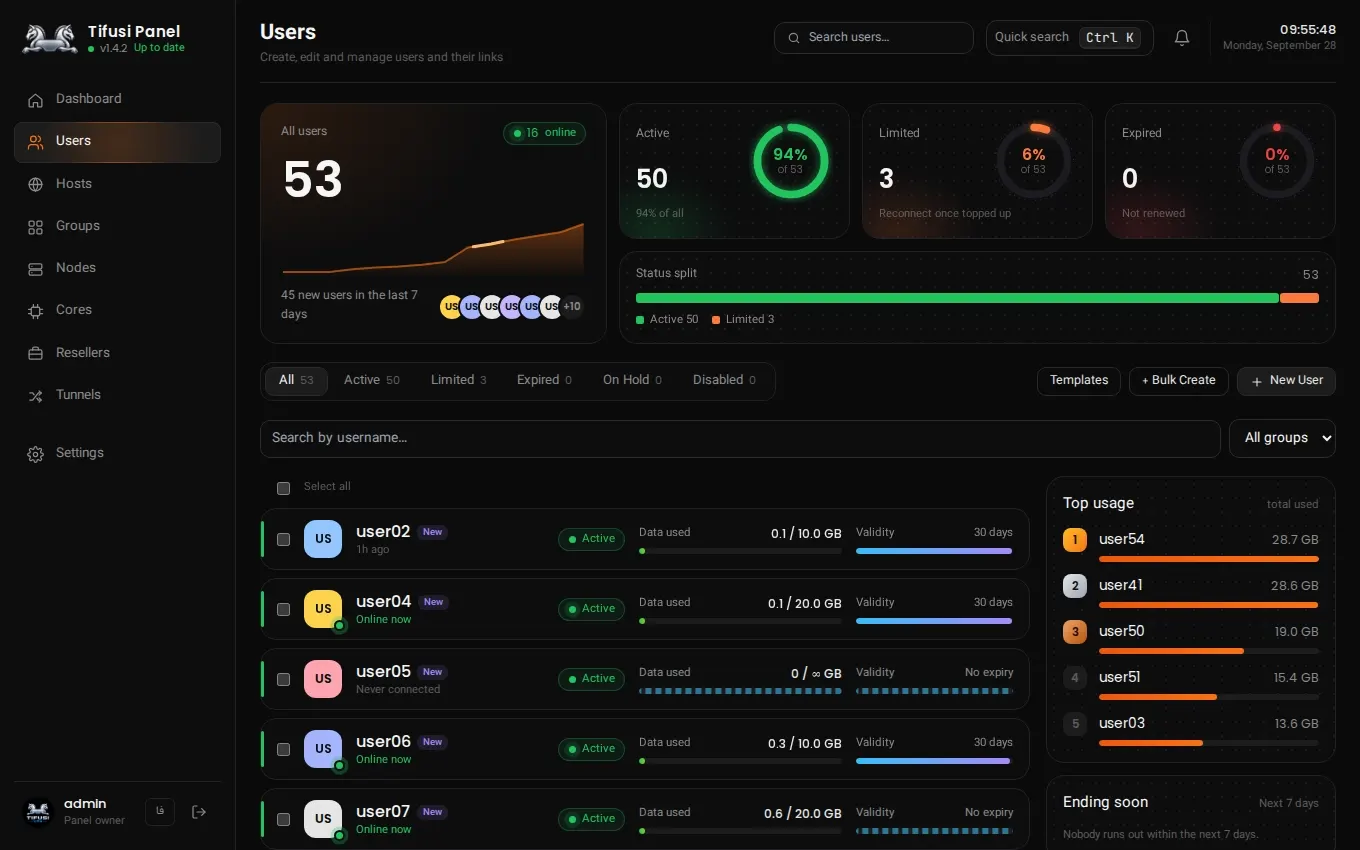The image size is (1360, 850).
Task: Click the New User button
Action: click(1286, 381)
